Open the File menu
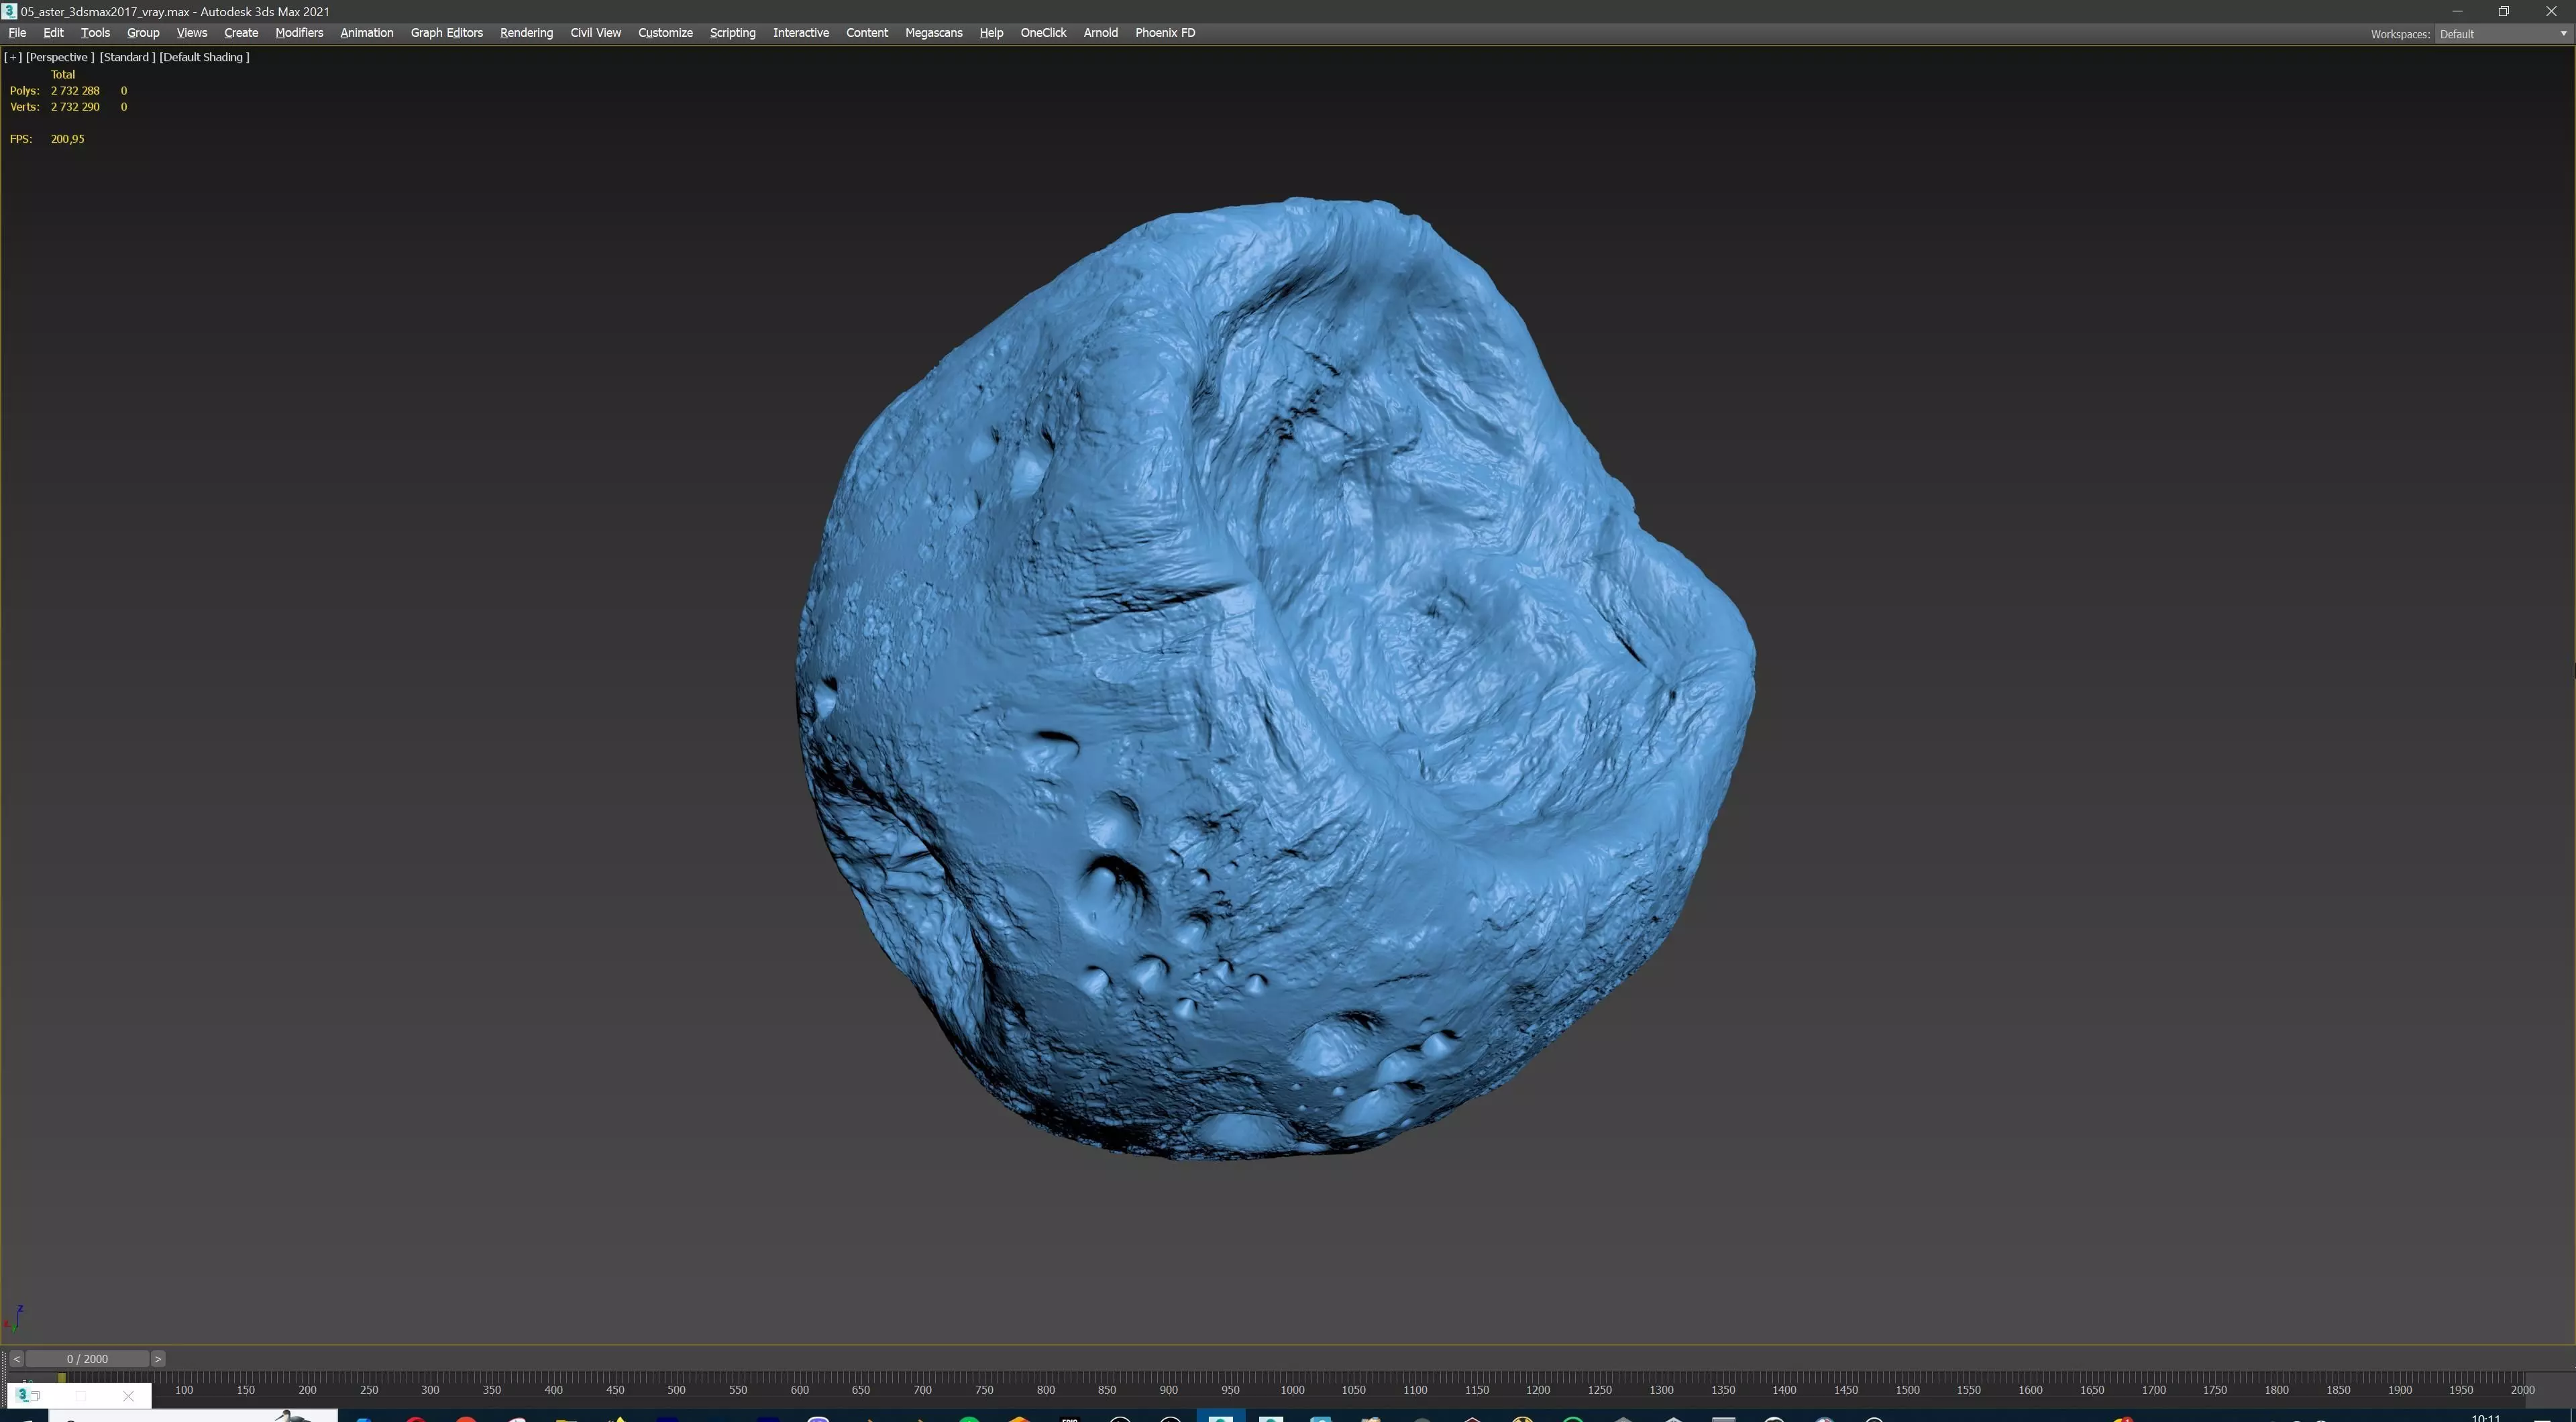 click(x=17, y=33)
